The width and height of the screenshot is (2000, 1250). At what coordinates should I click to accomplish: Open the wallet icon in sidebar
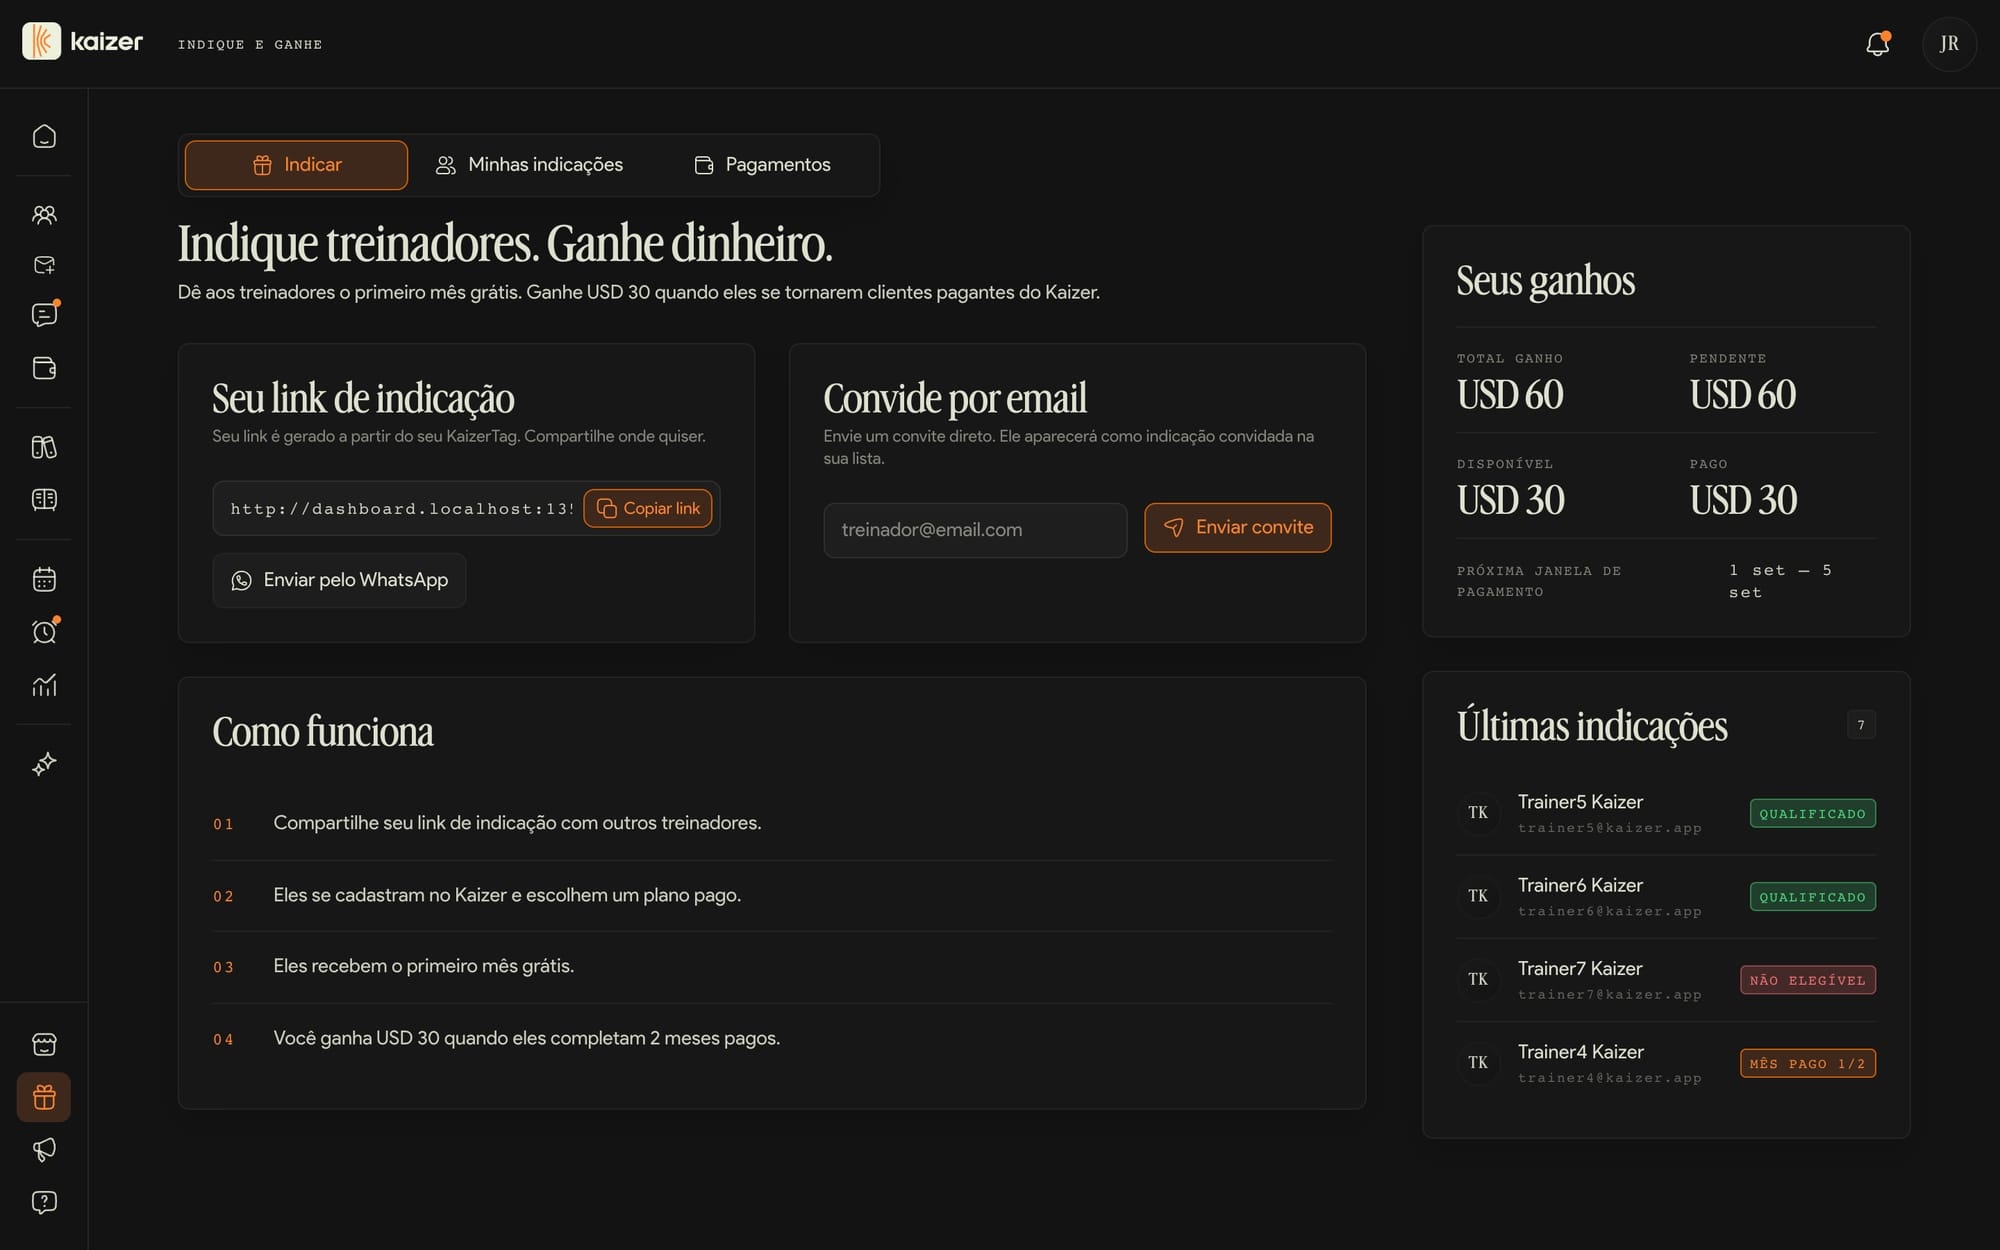tap(44, 368)
